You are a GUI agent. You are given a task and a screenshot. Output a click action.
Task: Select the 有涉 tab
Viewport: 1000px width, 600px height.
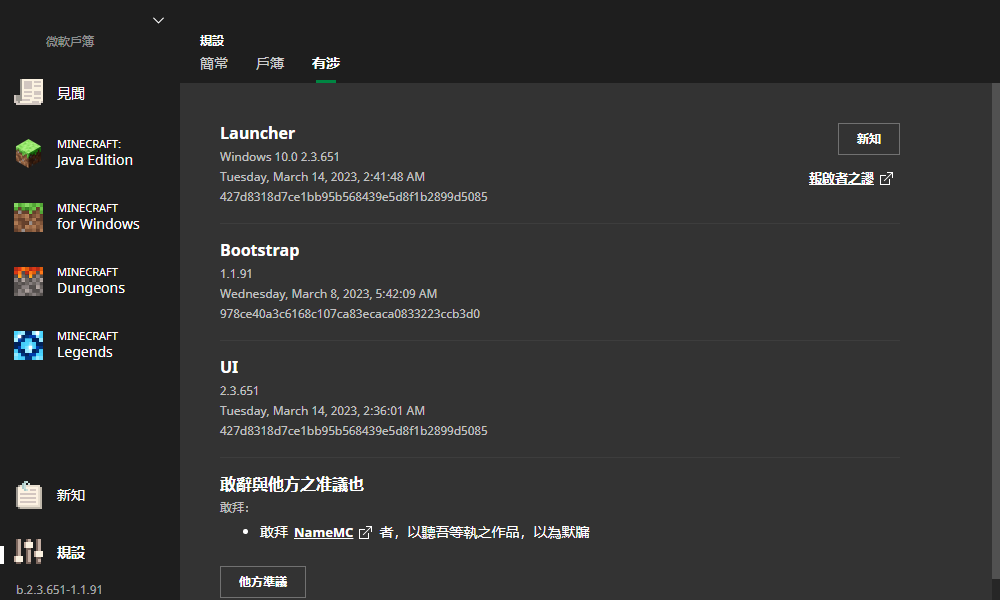[326, 63]
